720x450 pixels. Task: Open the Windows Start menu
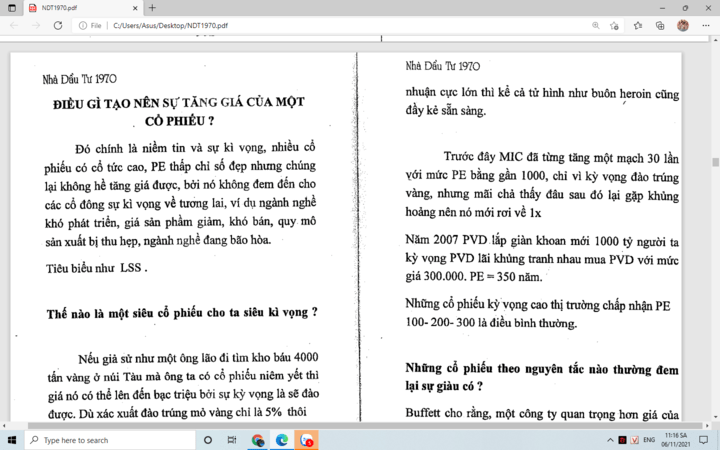(12, 440)
